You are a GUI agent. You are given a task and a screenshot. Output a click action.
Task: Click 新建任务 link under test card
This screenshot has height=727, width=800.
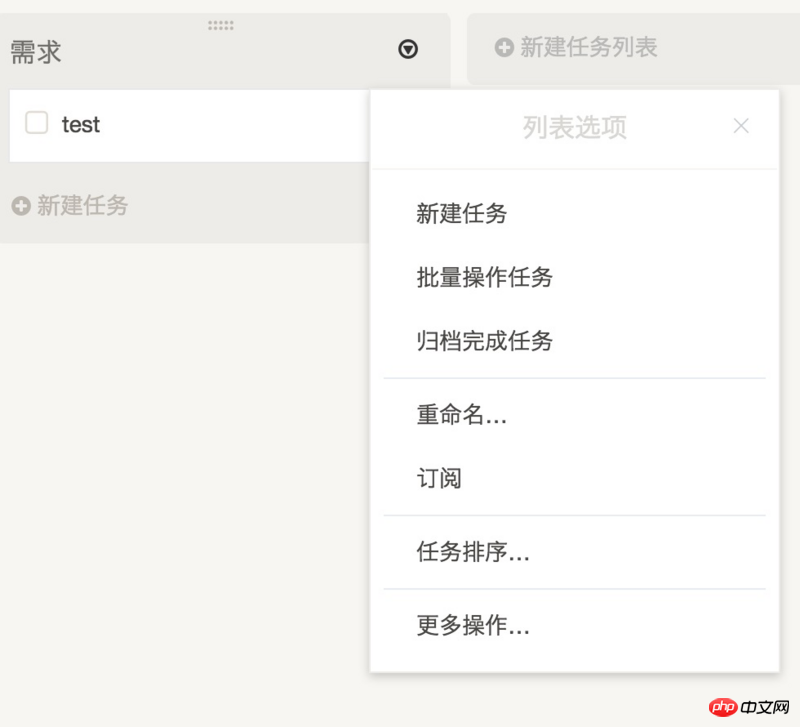click(82, 206)
